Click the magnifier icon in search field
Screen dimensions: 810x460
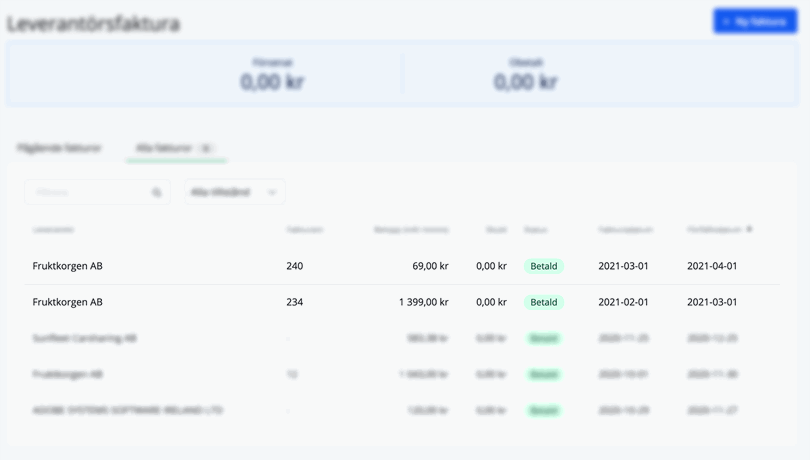coord(157,193)
